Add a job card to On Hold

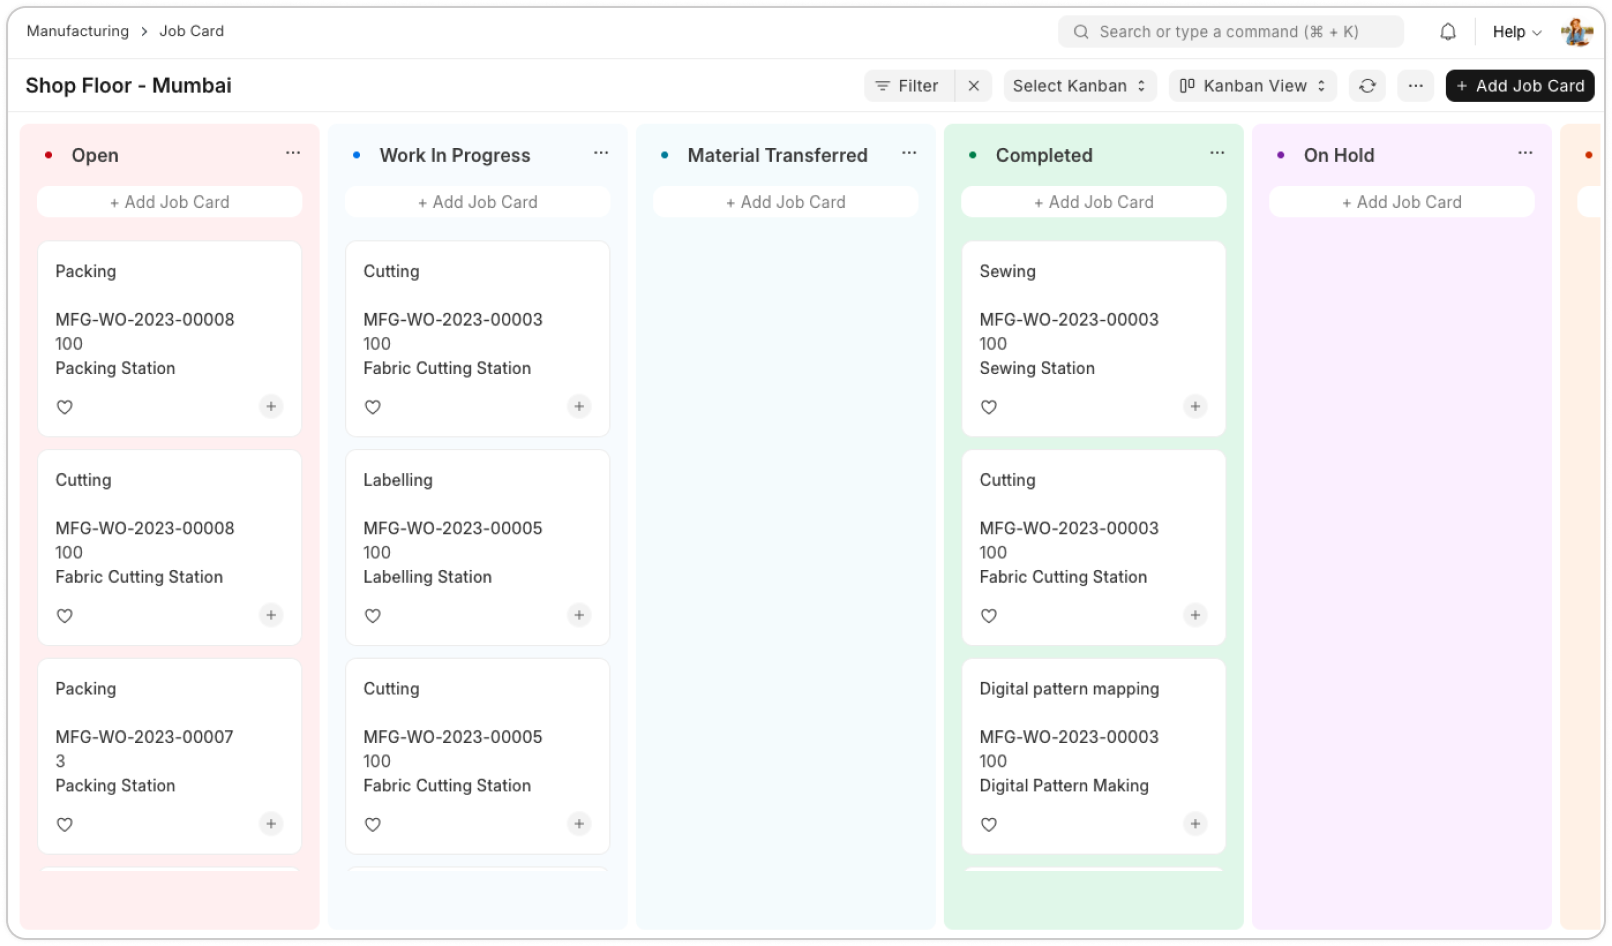pyautogui.click(x=1402, y=202)
